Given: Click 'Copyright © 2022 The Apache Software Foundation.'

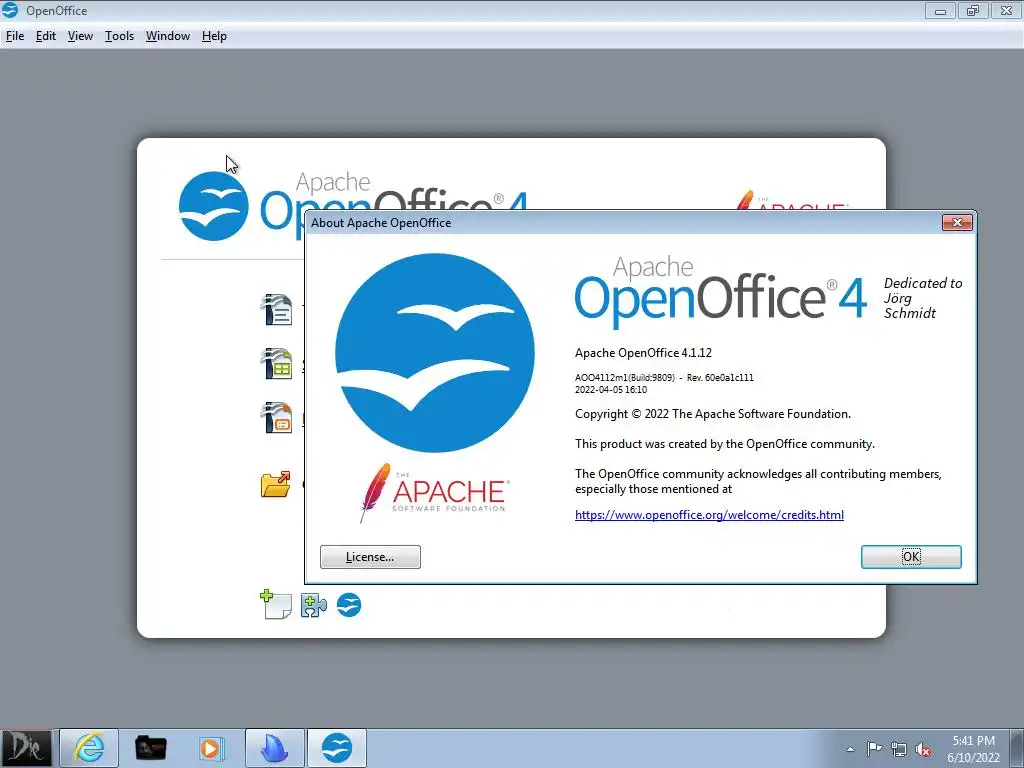Looking at the screenshot, I should (x=713, y=413).
